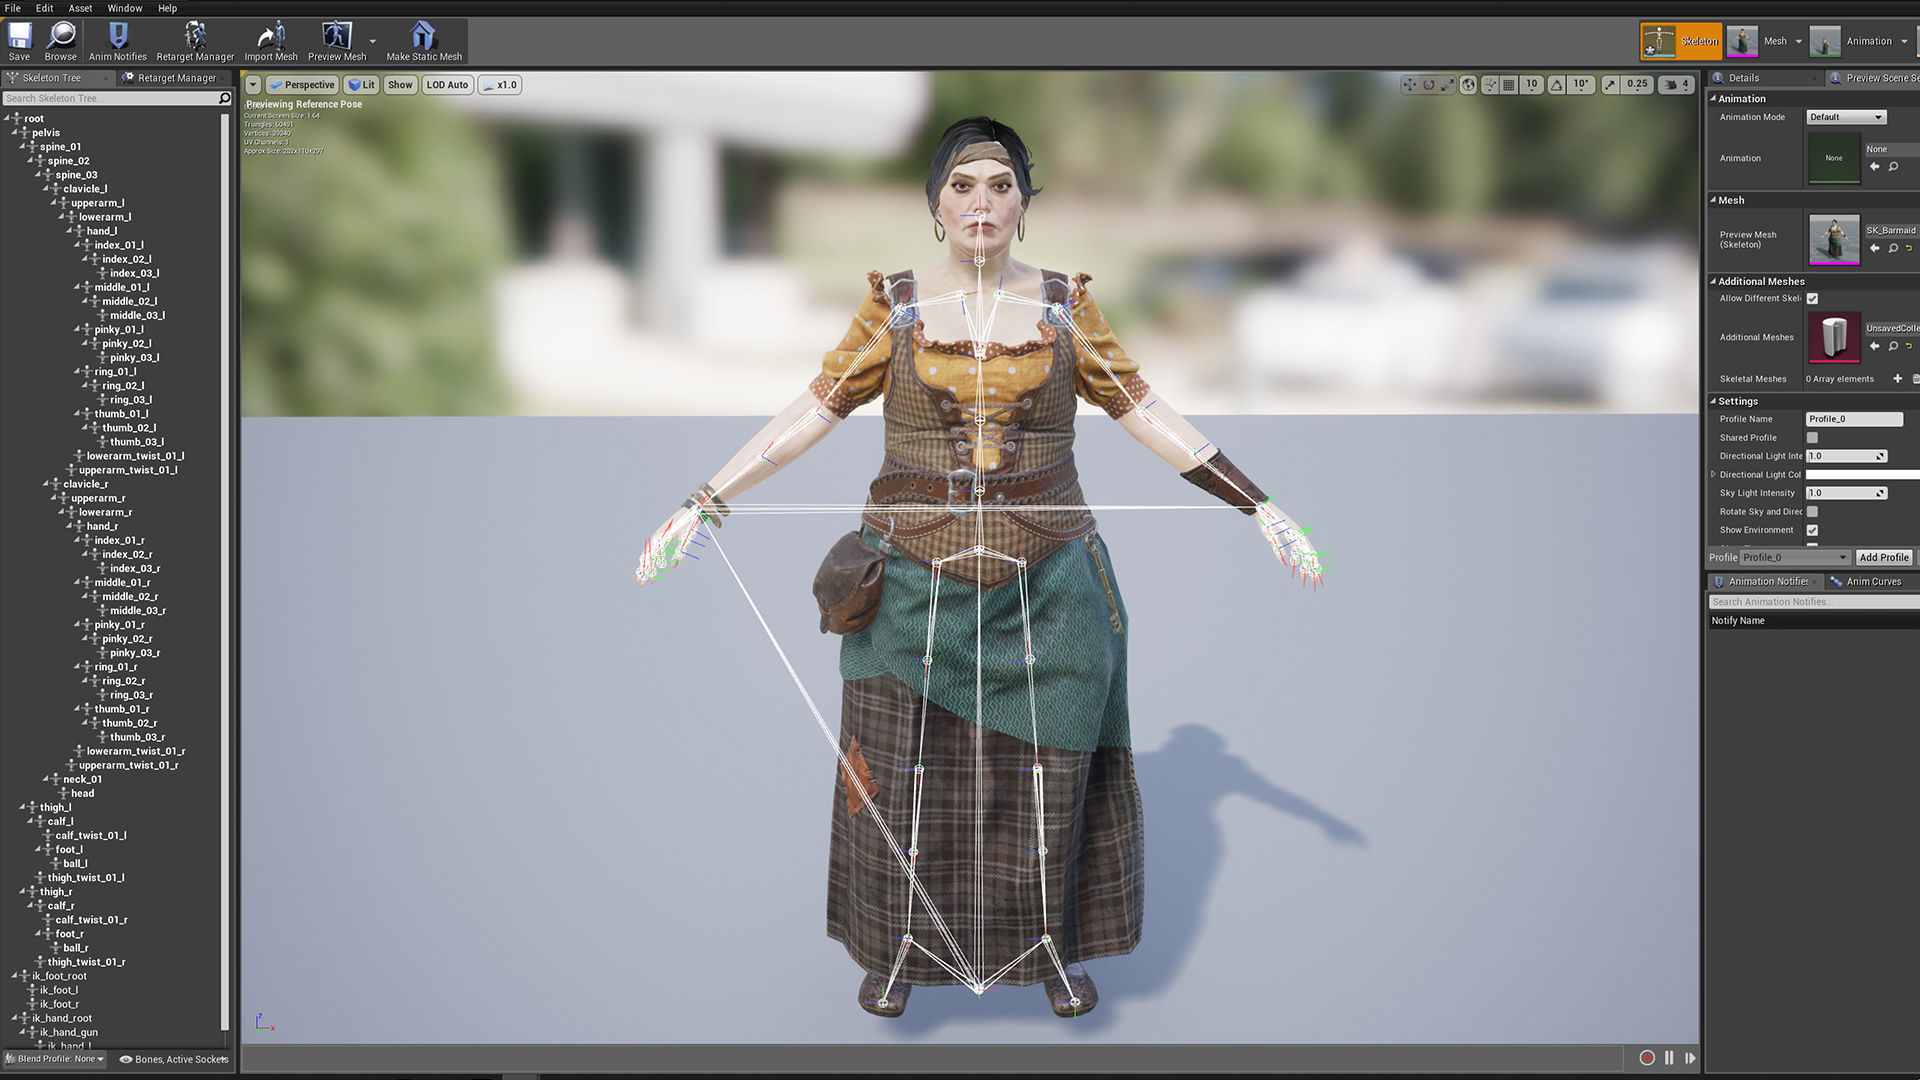Open scale snap 0.25 dropdown
This screenshot has width=1920, height=1080.
pyautogui.click(x=1637, y=85)
